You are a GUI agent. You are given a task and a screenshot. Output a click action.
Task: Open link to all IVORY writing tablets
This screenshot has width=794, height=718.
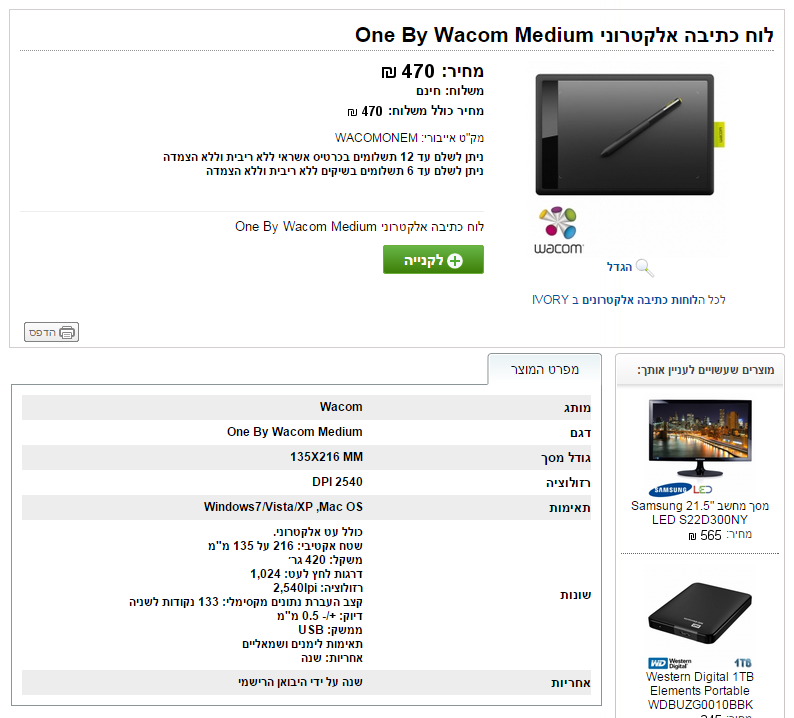(628, 299)
